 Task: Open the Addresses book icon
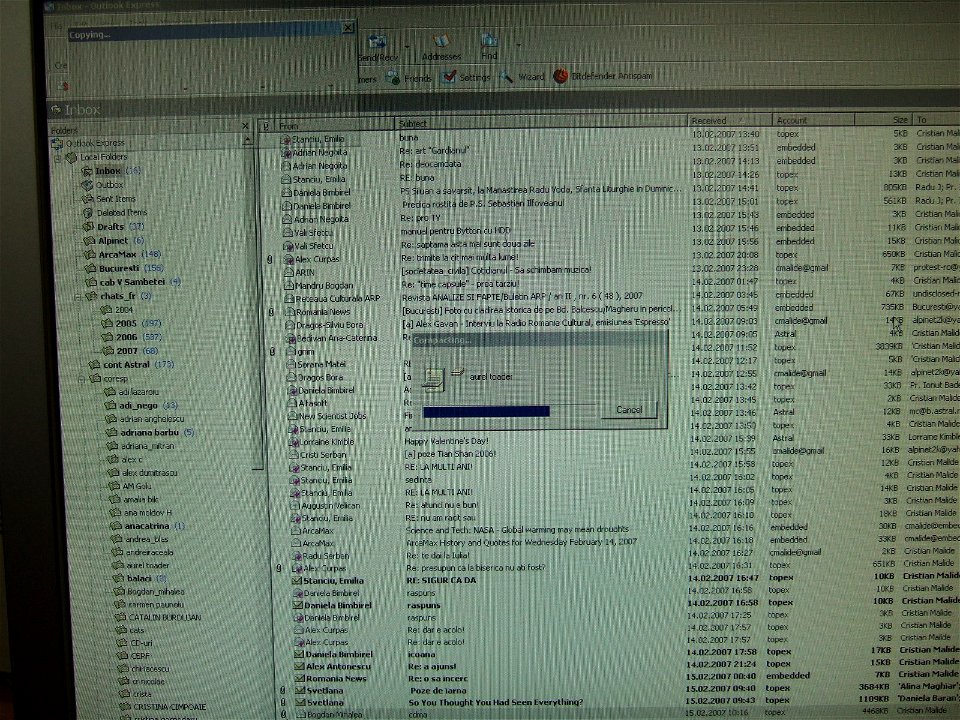(x=441, y=42)
